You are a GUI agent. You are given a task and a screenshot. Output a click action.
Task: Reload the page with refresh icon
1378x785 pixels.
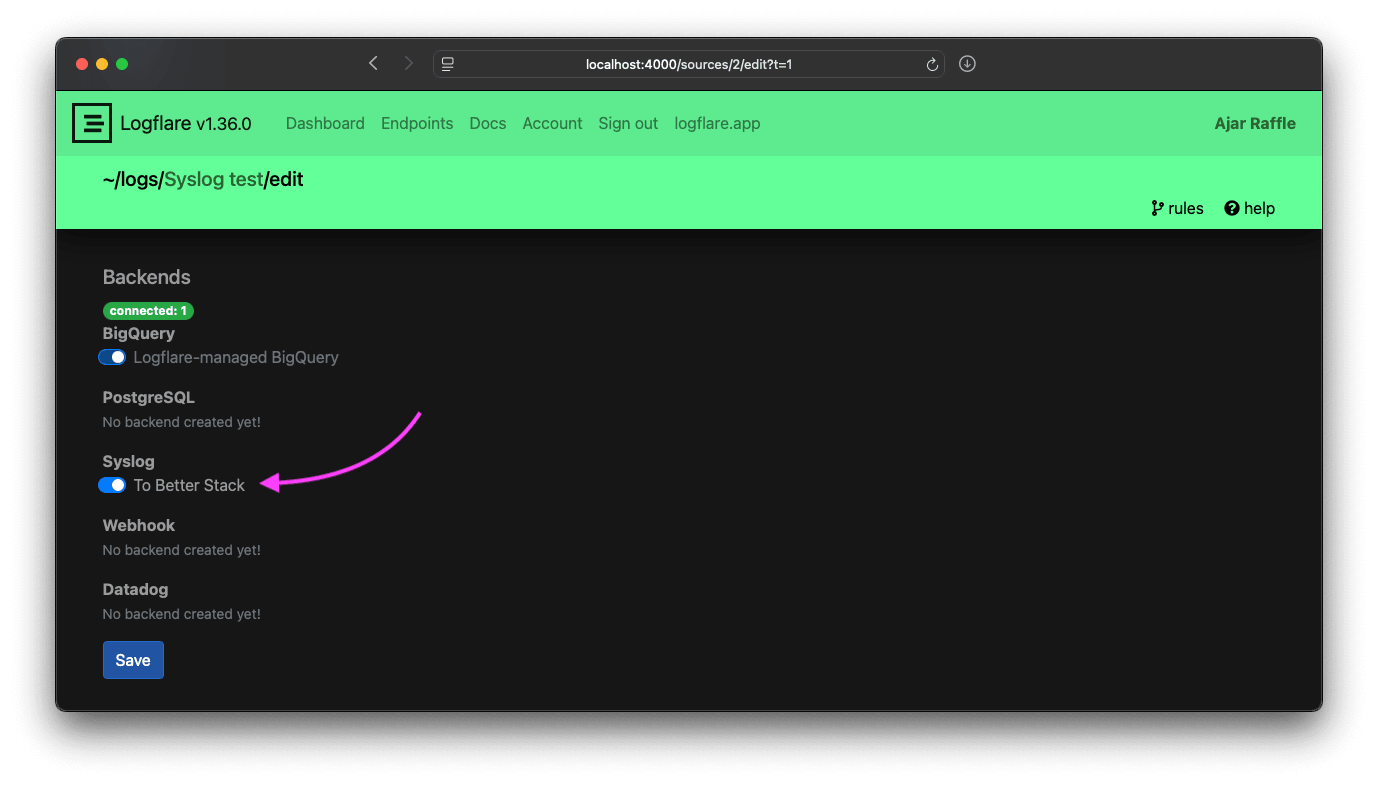(932, 64)
